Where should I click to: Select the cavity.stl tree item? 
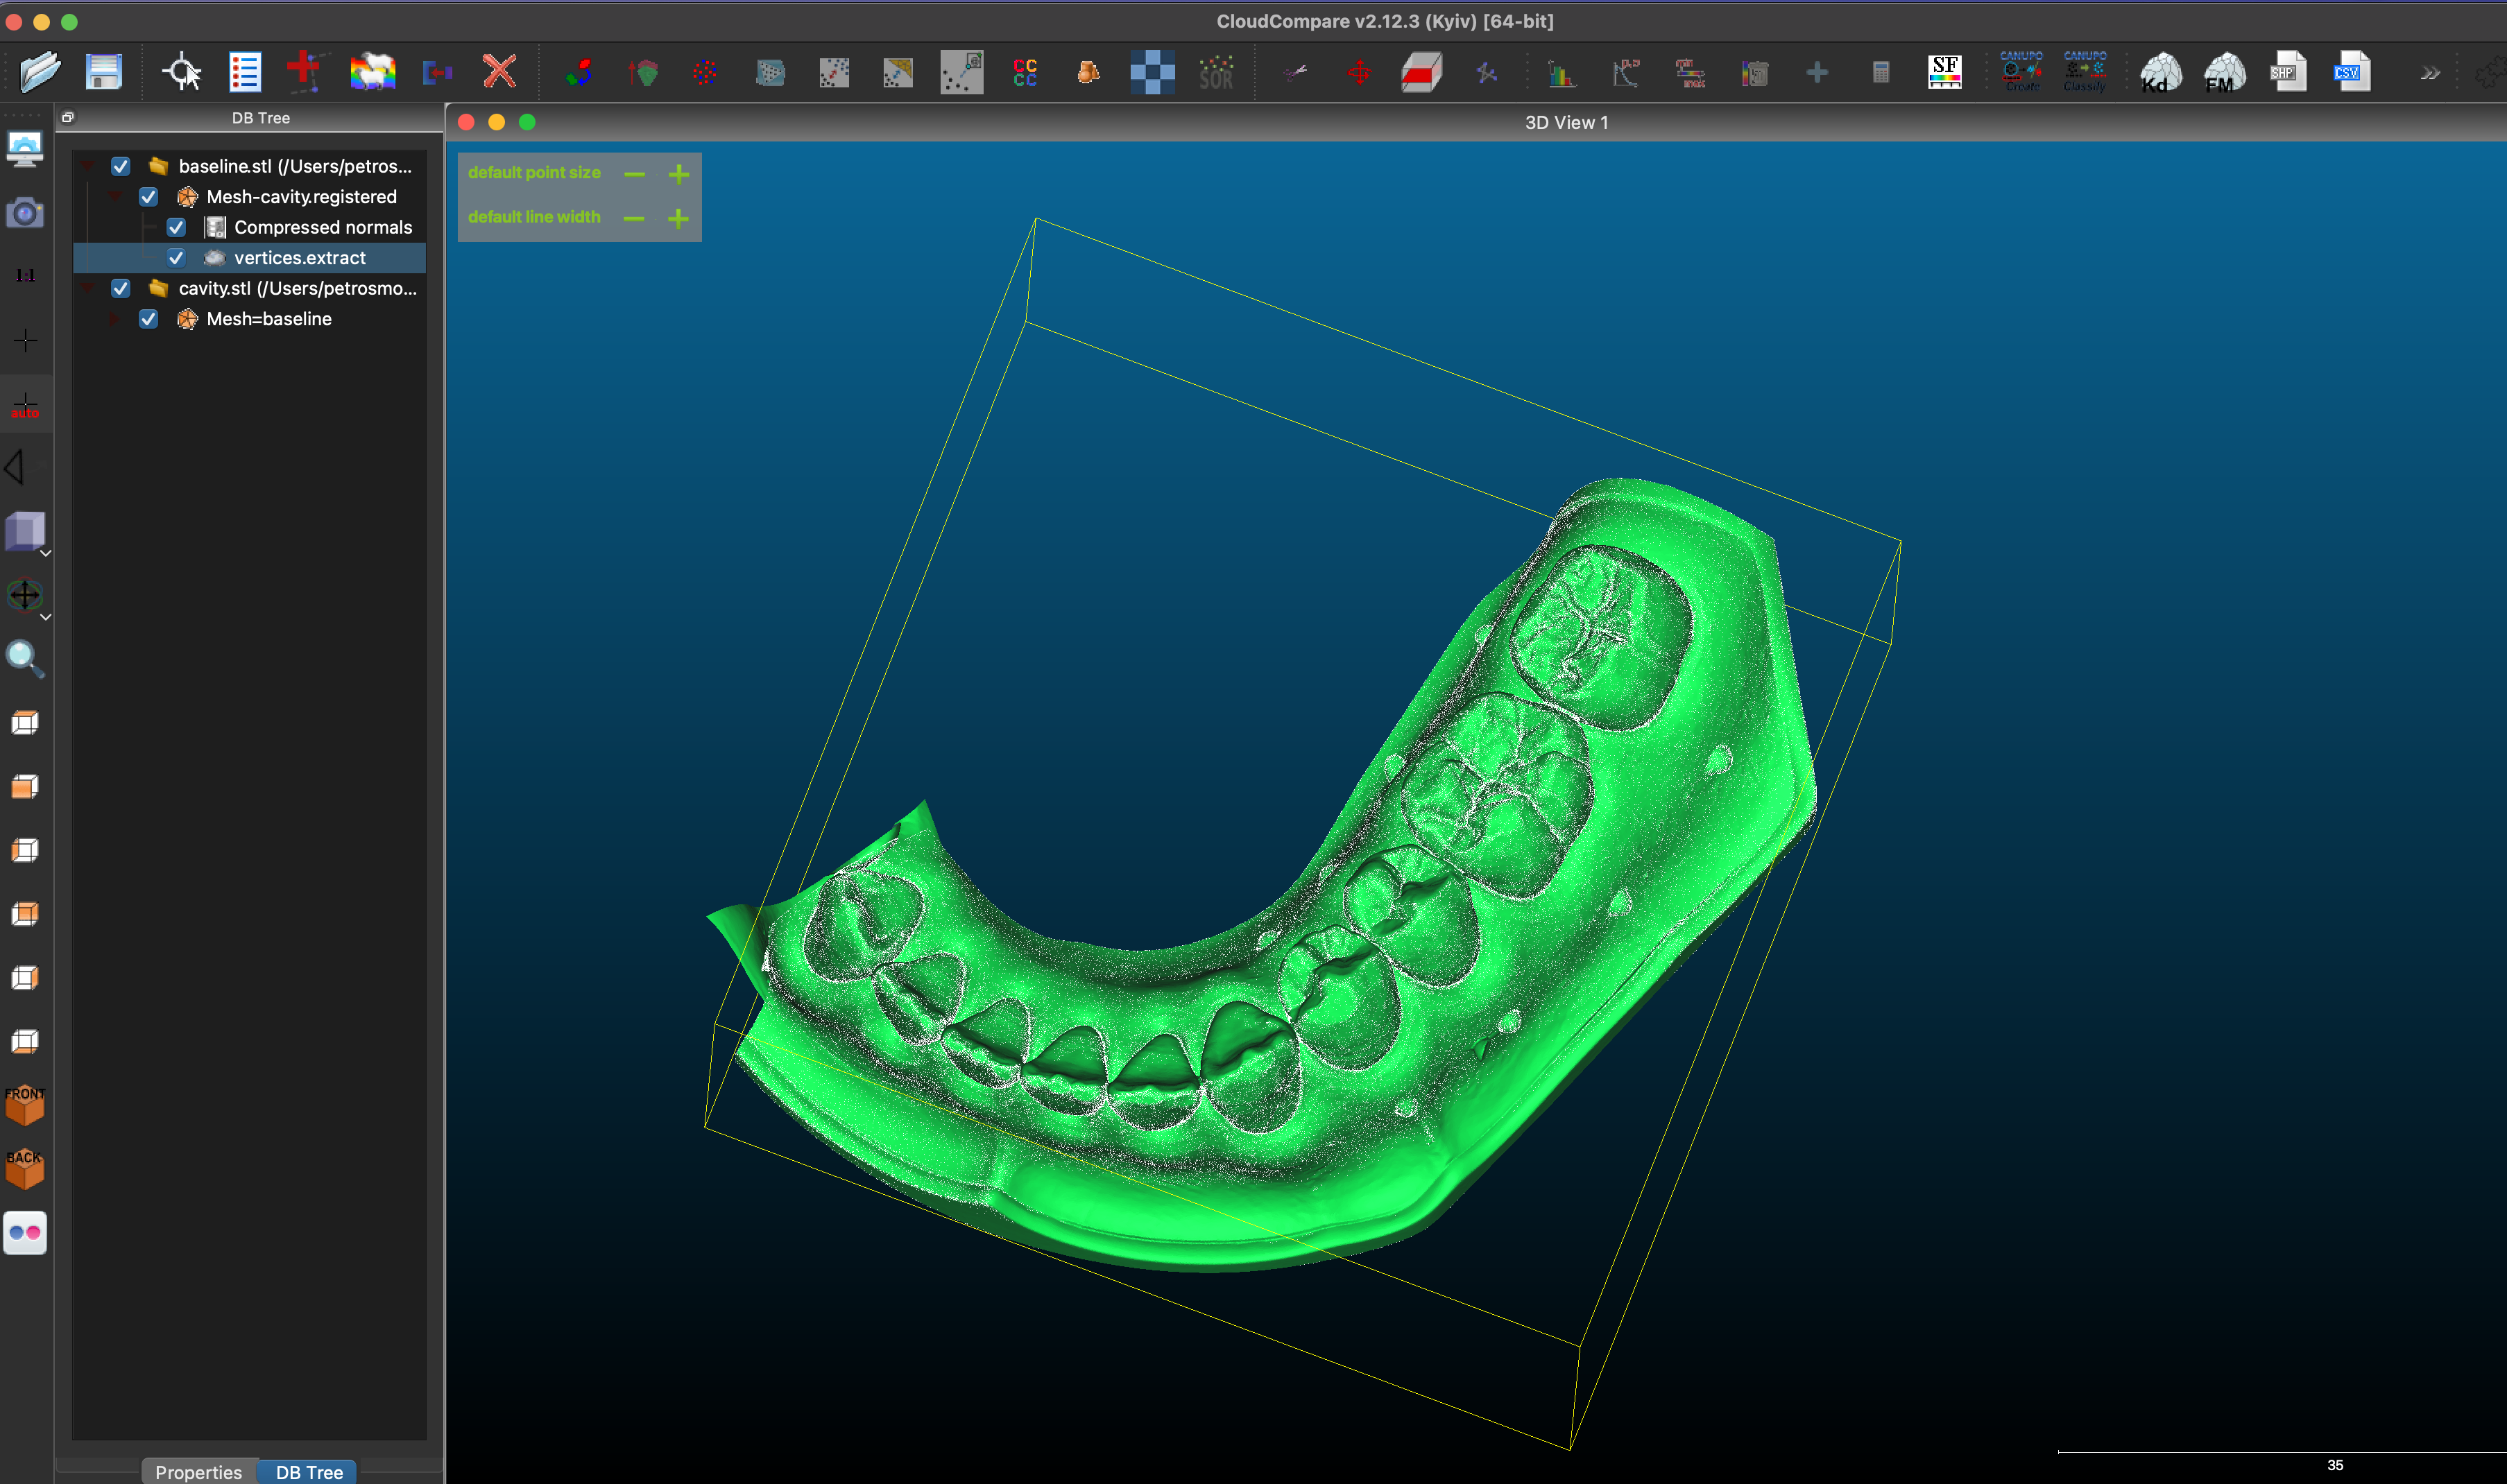296,288
